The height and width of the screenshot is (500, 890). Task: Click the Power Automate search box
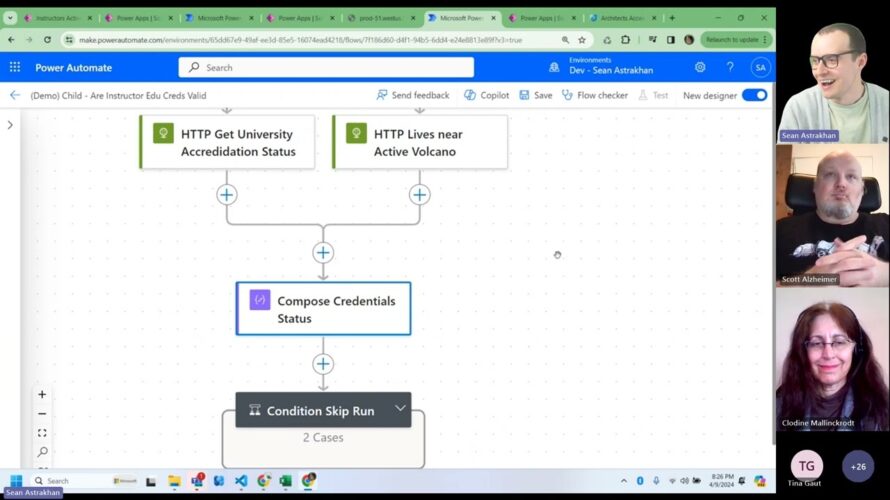(x=326, y=68)
